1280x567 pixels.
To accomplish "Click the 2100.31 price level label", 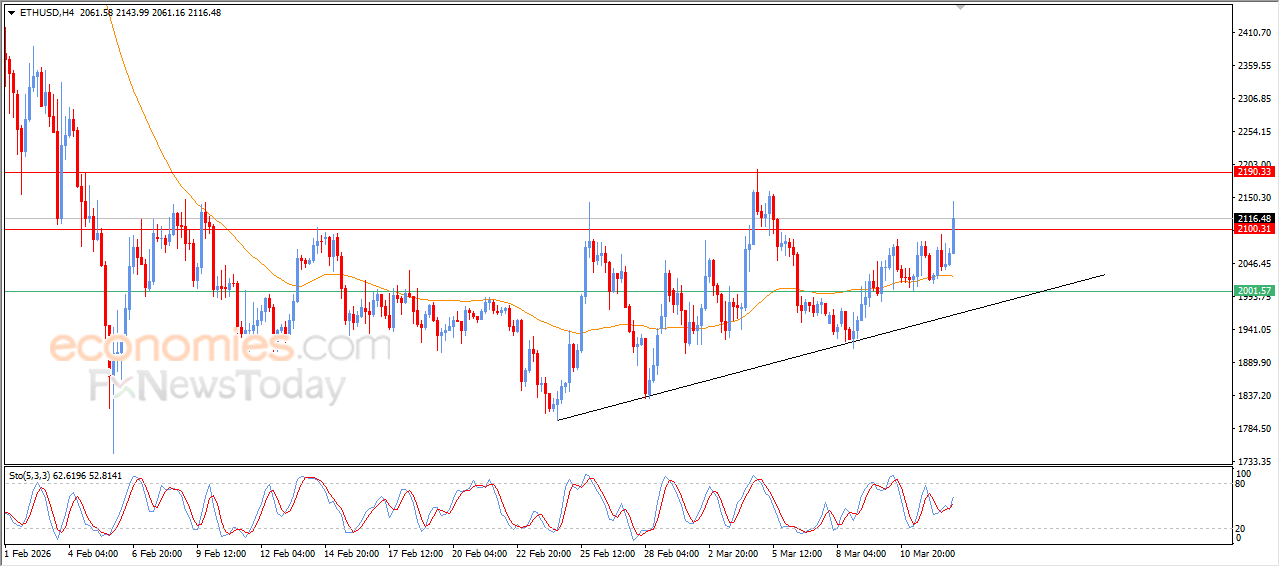I will (1253, 229).
